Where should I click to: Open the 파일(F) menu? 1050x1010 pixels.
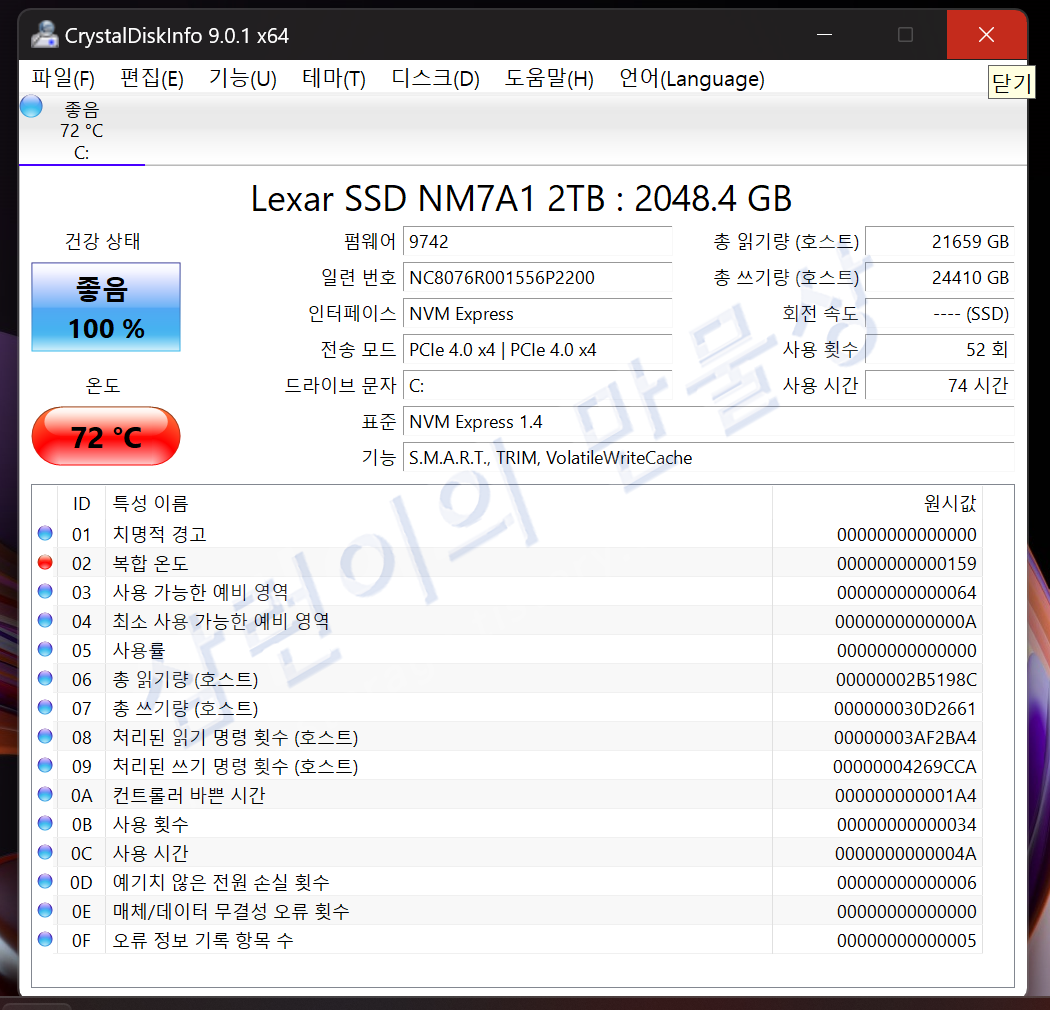[63, 78]
